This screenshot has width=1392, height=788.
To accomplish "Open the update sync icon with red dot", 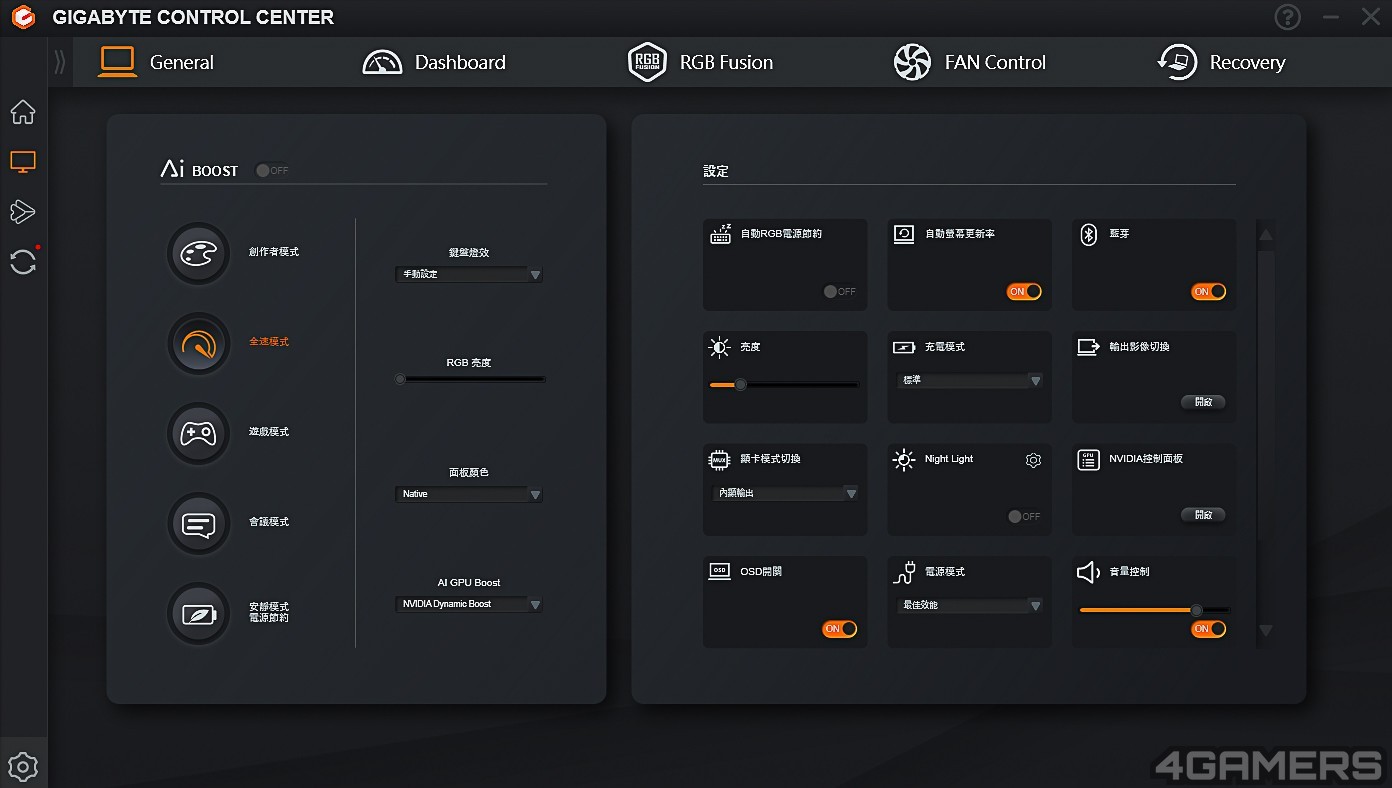I will point(23,261).
